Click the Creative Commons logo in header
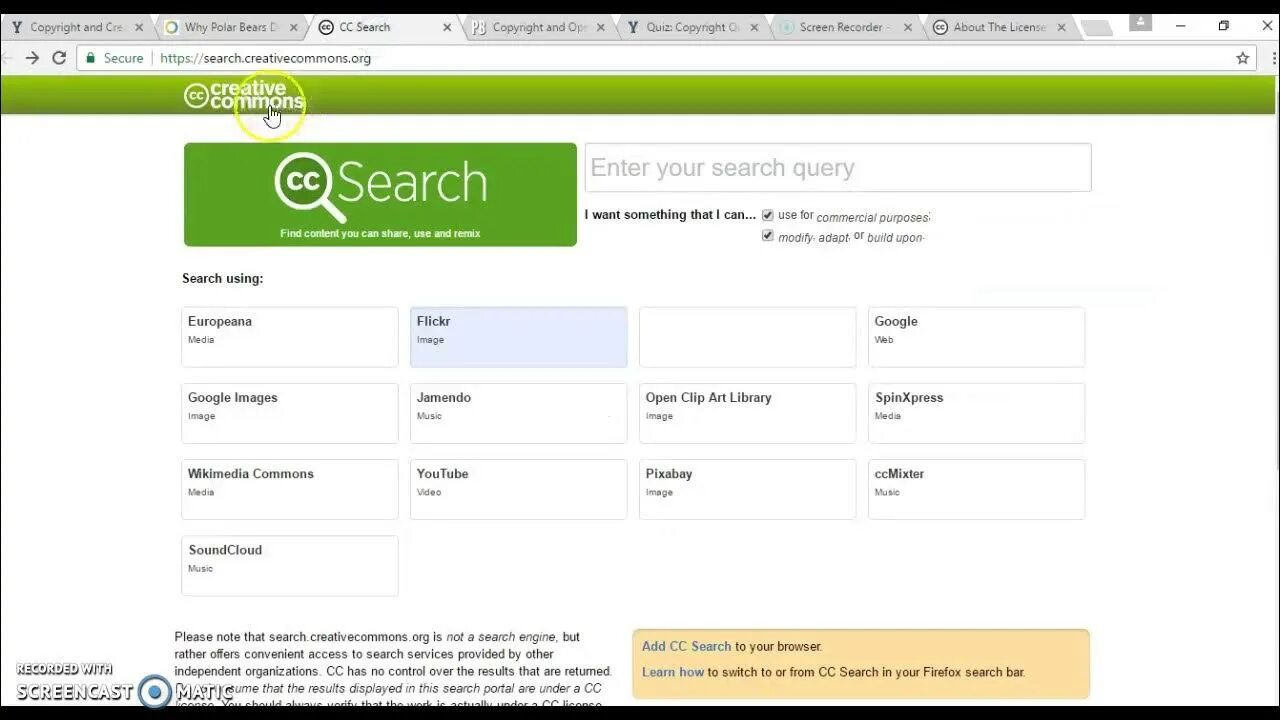The image size is (1280, 720). point(244,95)
